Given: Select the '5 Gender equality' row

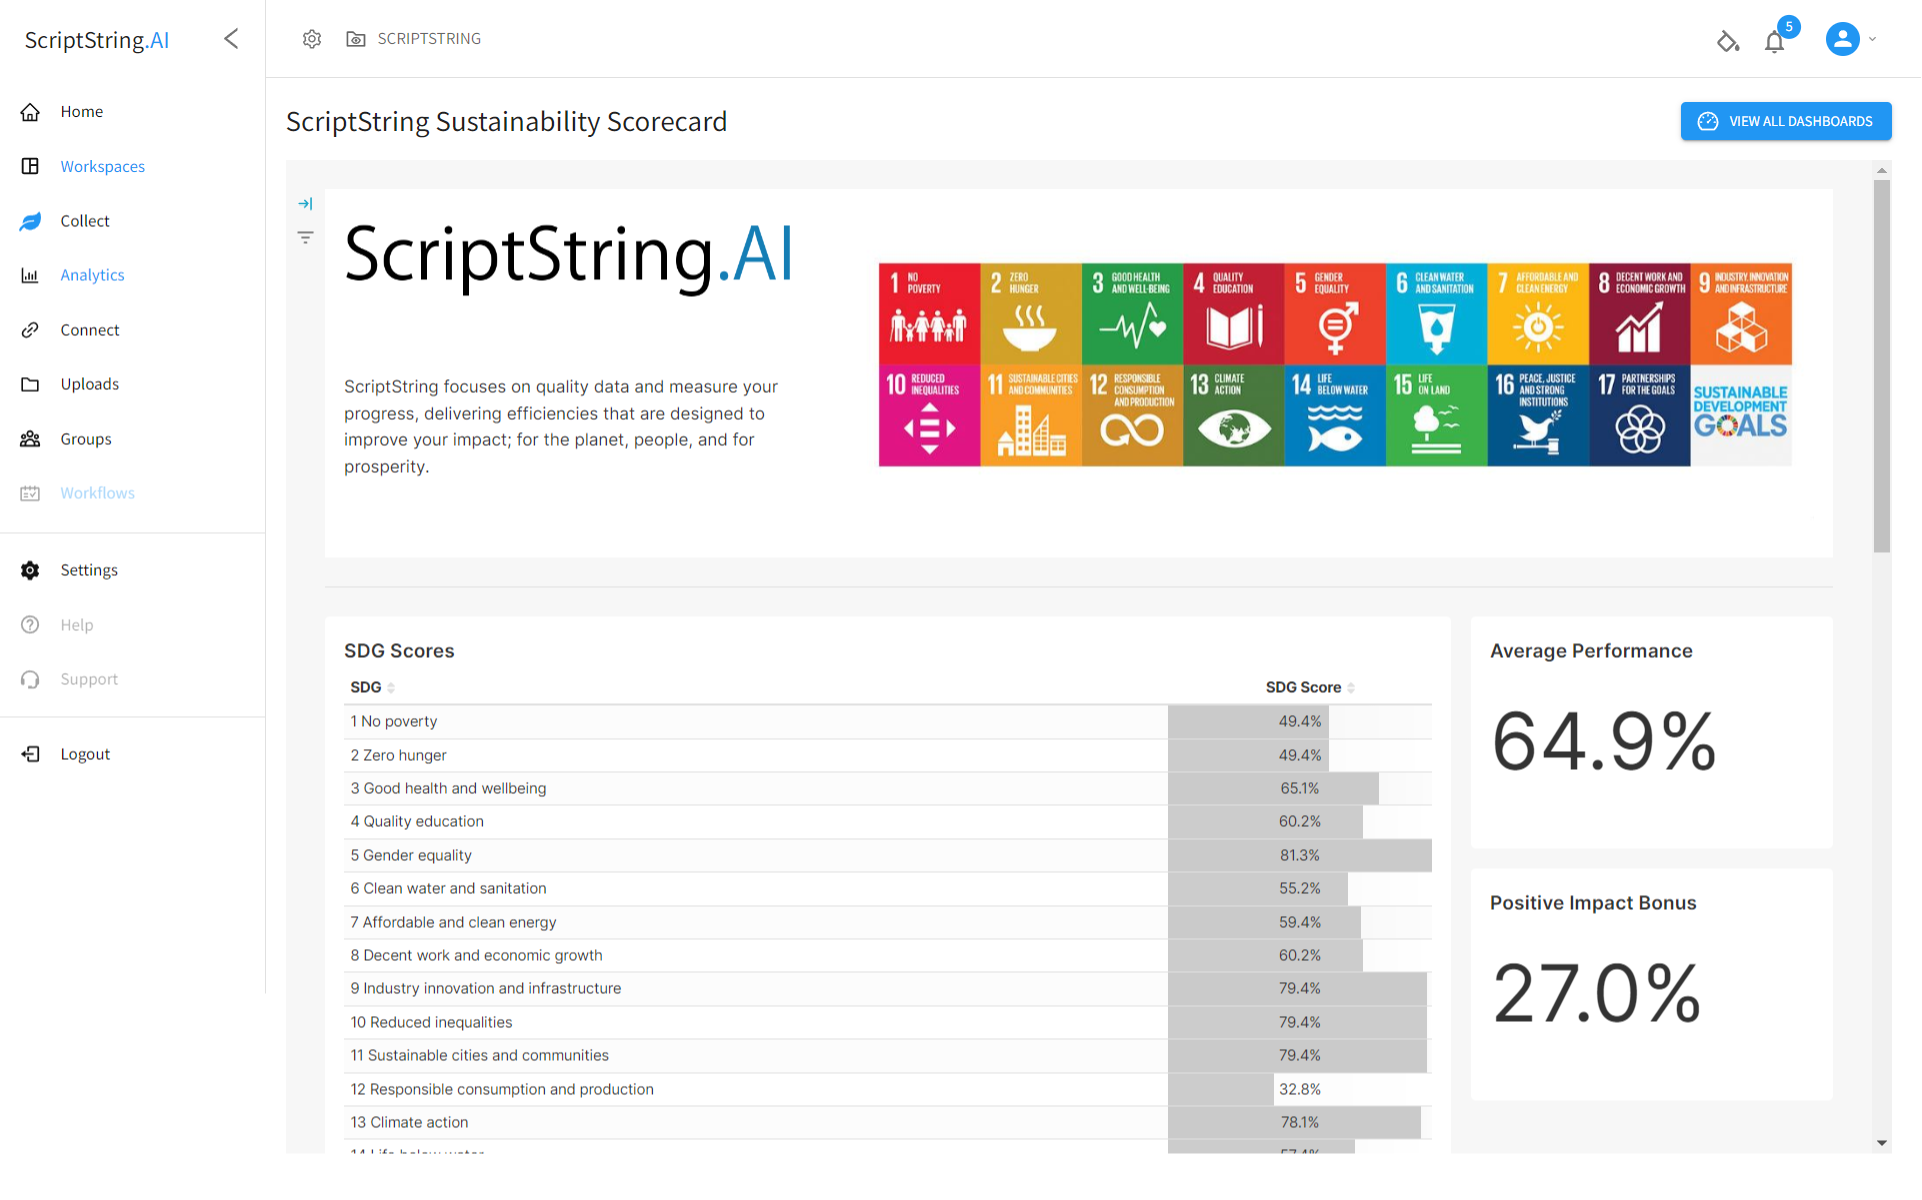Looking at the screenshot, I should 888,856.
